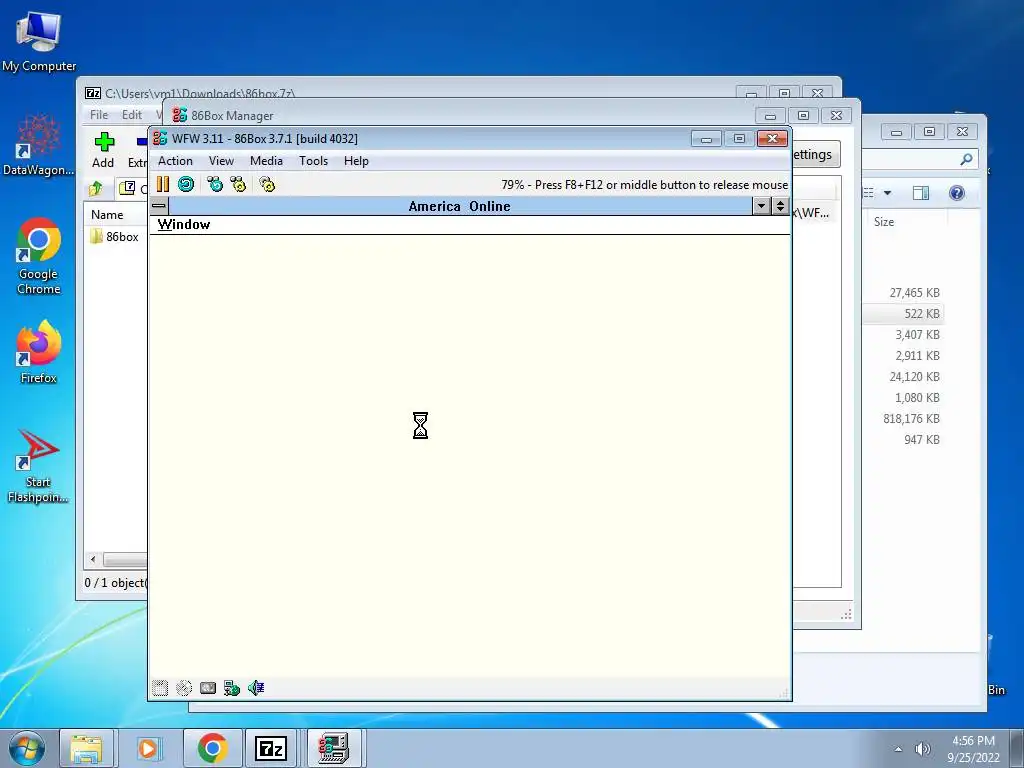Image resolution: width=1024 pixels, height=768 pixels.
Task: Open Start Flashpoint desktop shortcut
Action: coord(39,466)
